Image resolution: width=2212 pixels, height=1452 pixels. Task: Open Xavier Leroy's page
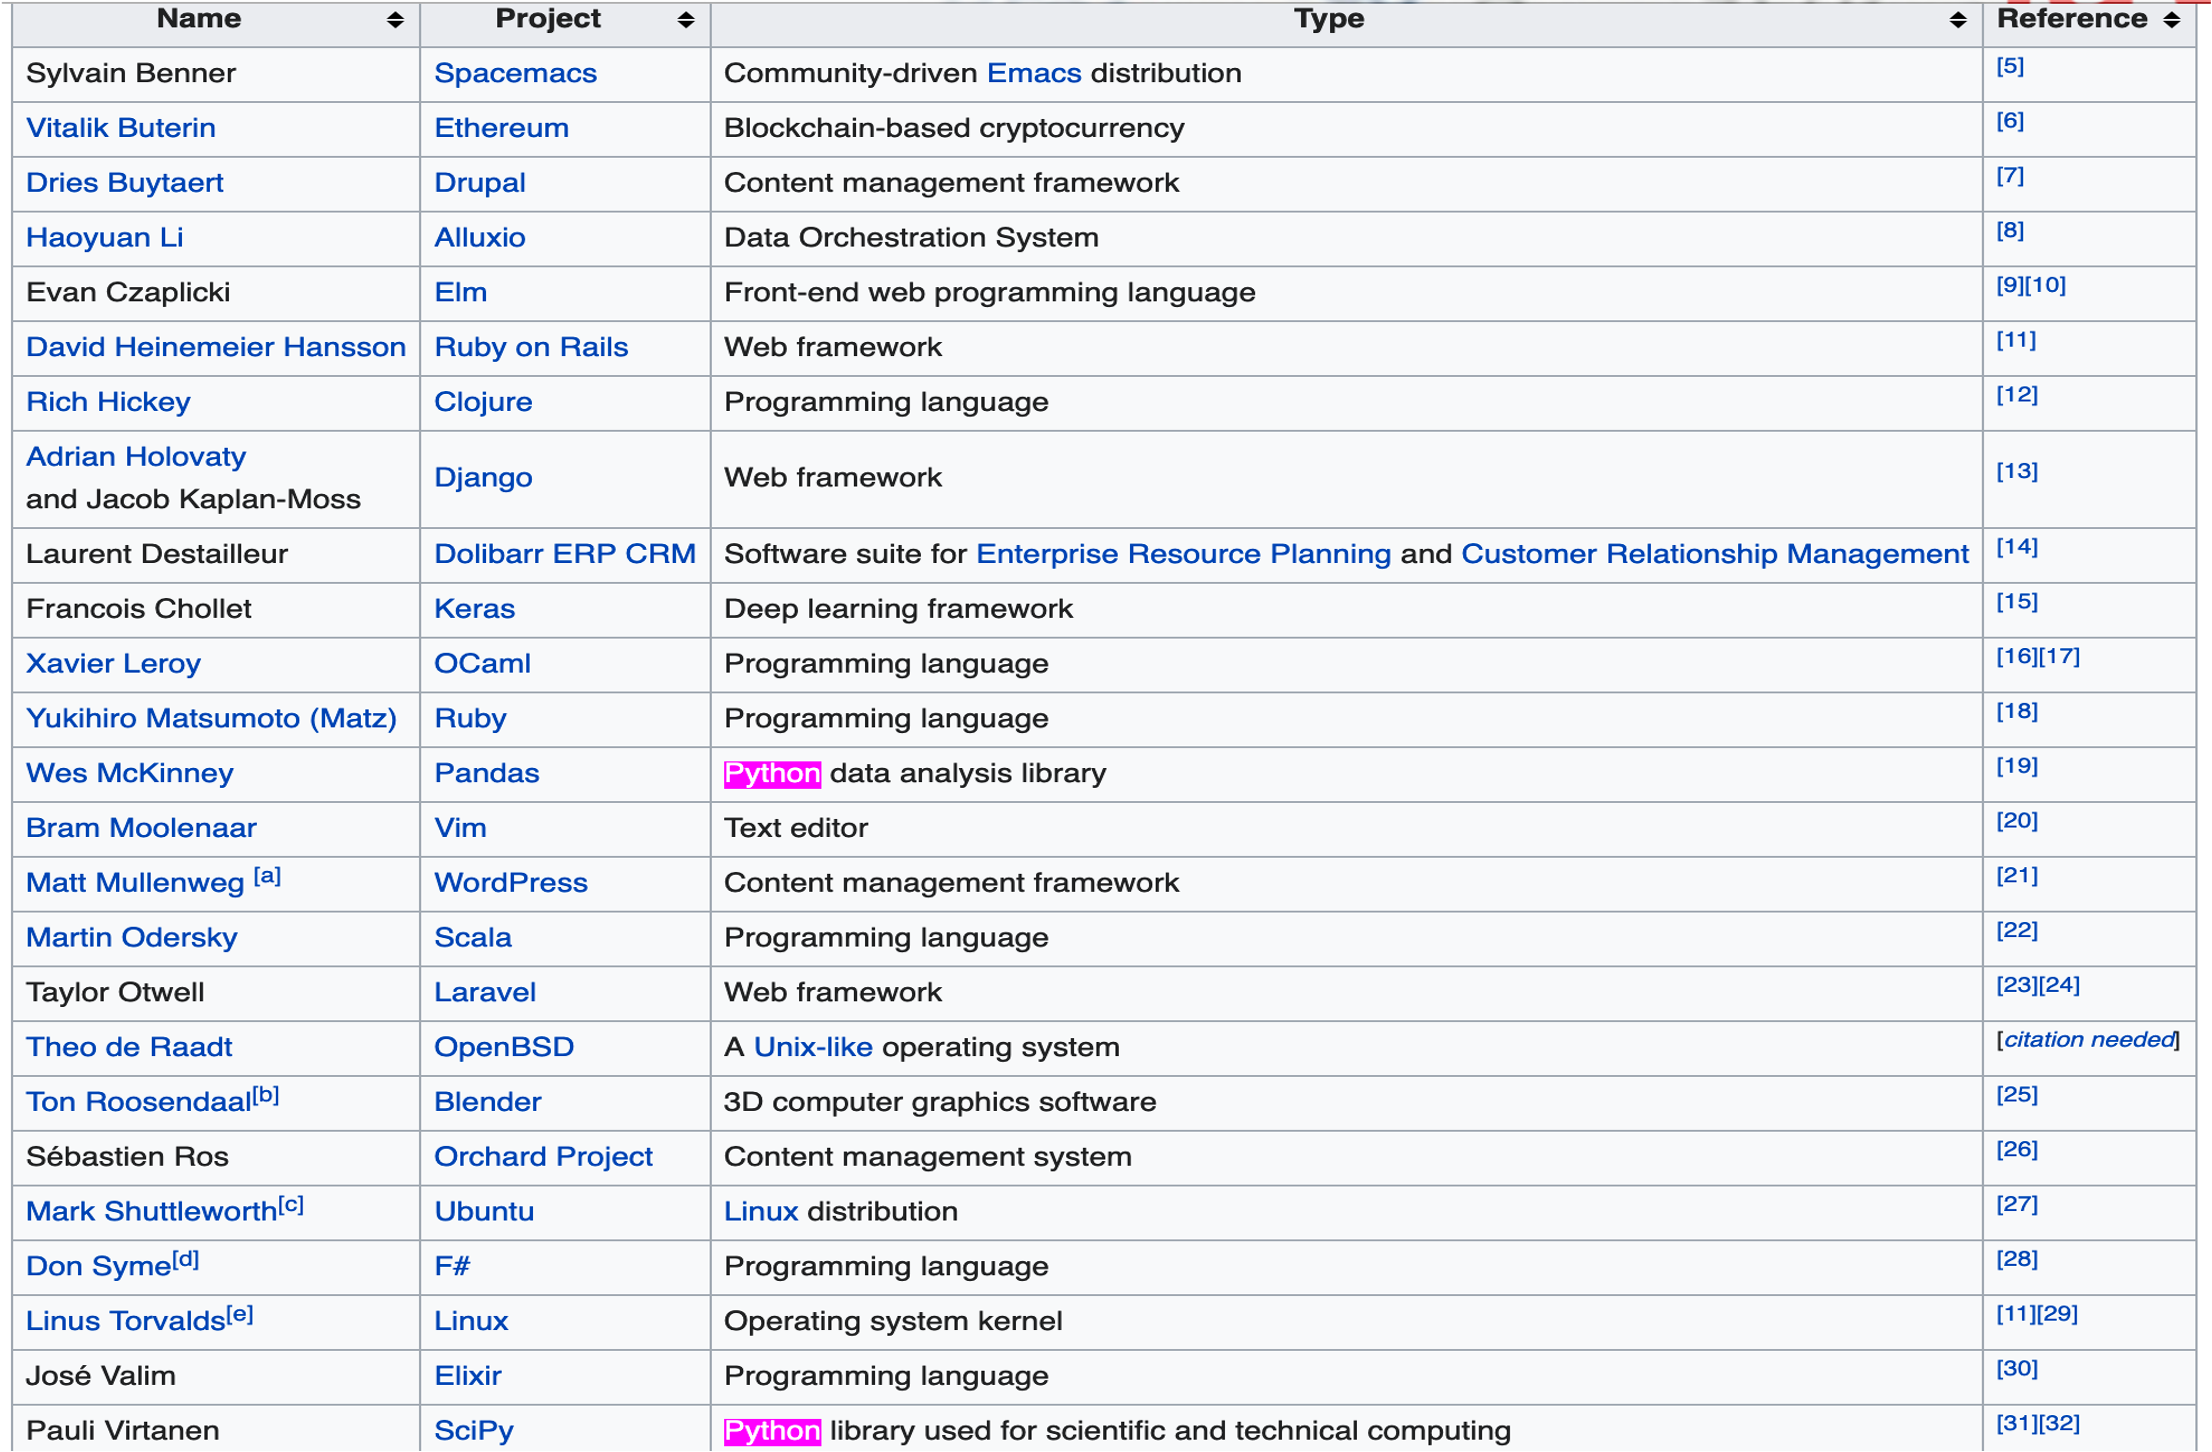113,664
